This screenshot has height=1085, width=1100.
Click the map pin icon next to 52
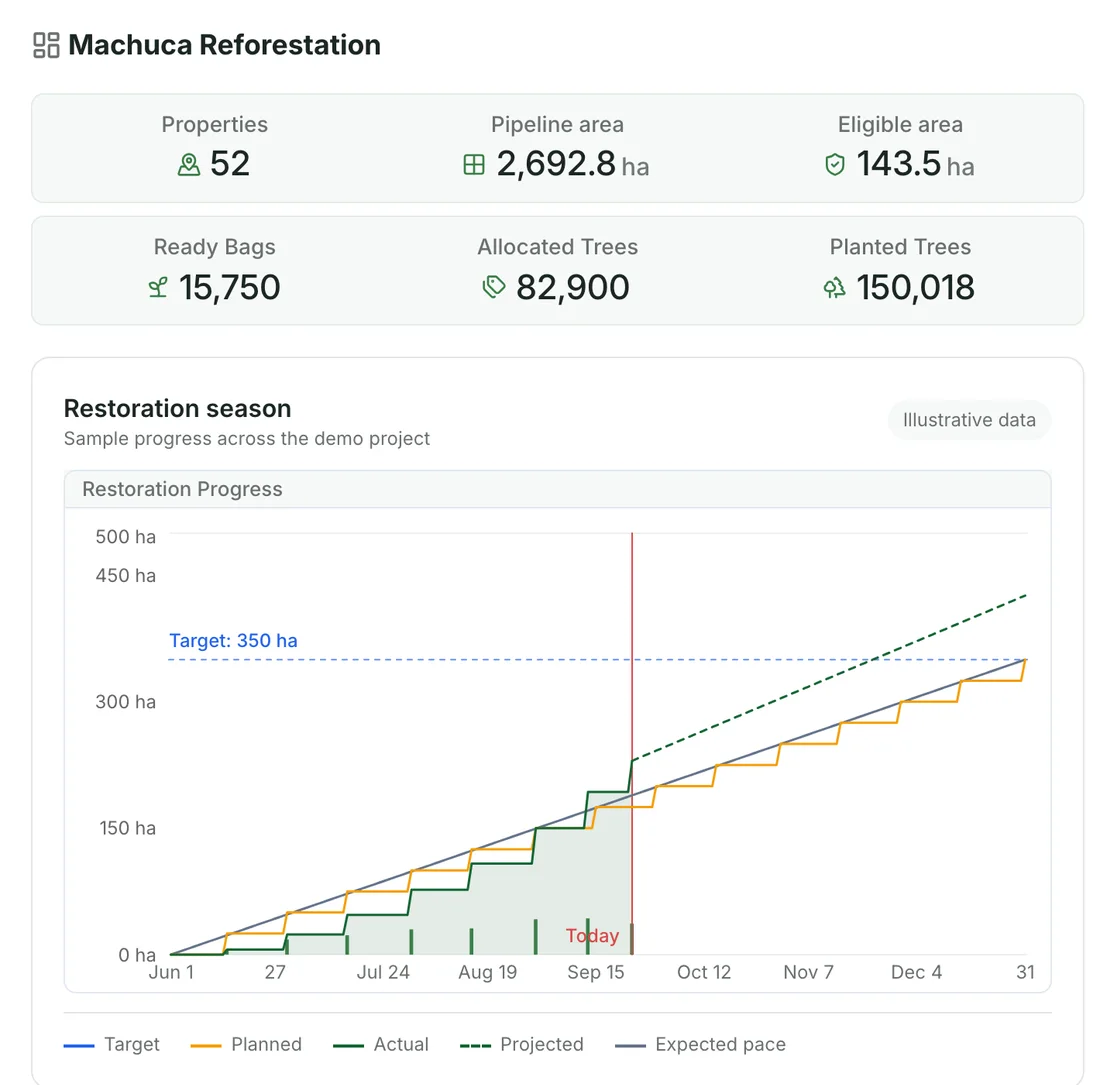point(189,164)
